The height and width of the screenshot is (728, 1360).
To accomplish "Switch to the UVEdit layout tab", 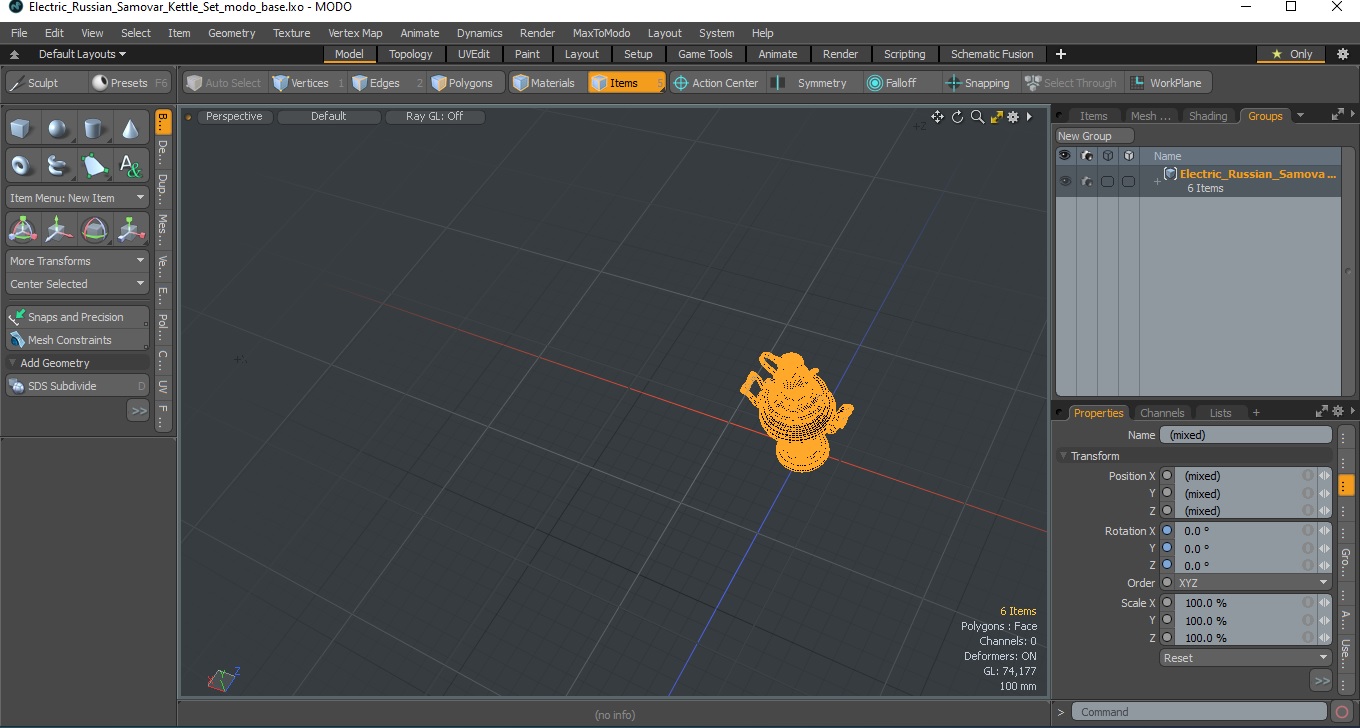I will point(474,54).
